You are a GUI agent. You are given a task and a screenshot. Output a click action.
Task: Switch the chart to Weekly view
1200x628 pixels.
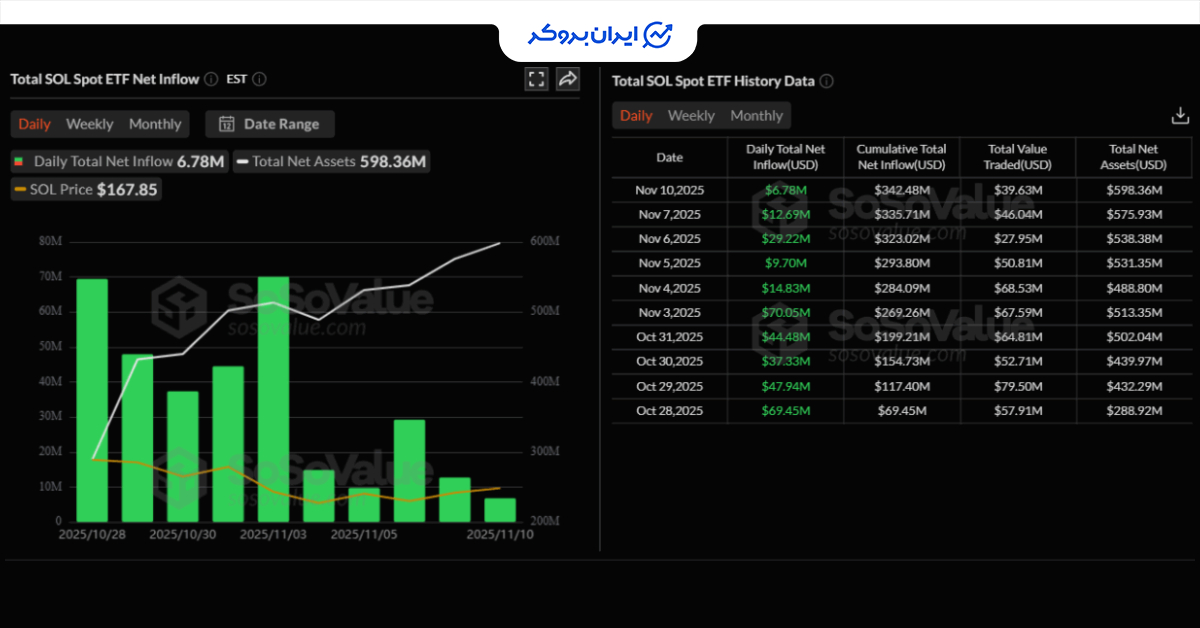tap(90, 124)
